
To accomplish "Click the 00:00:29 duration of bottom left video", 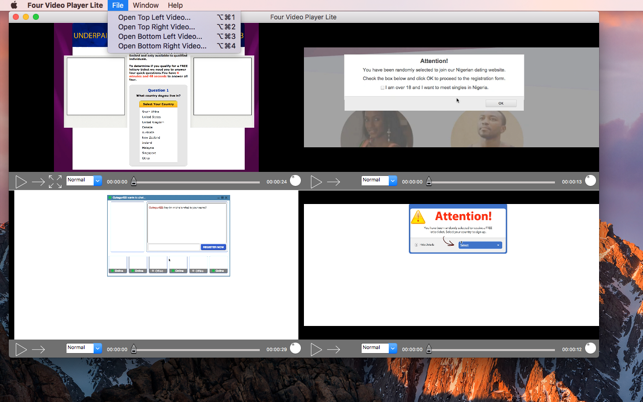I will tap(277, 349).
